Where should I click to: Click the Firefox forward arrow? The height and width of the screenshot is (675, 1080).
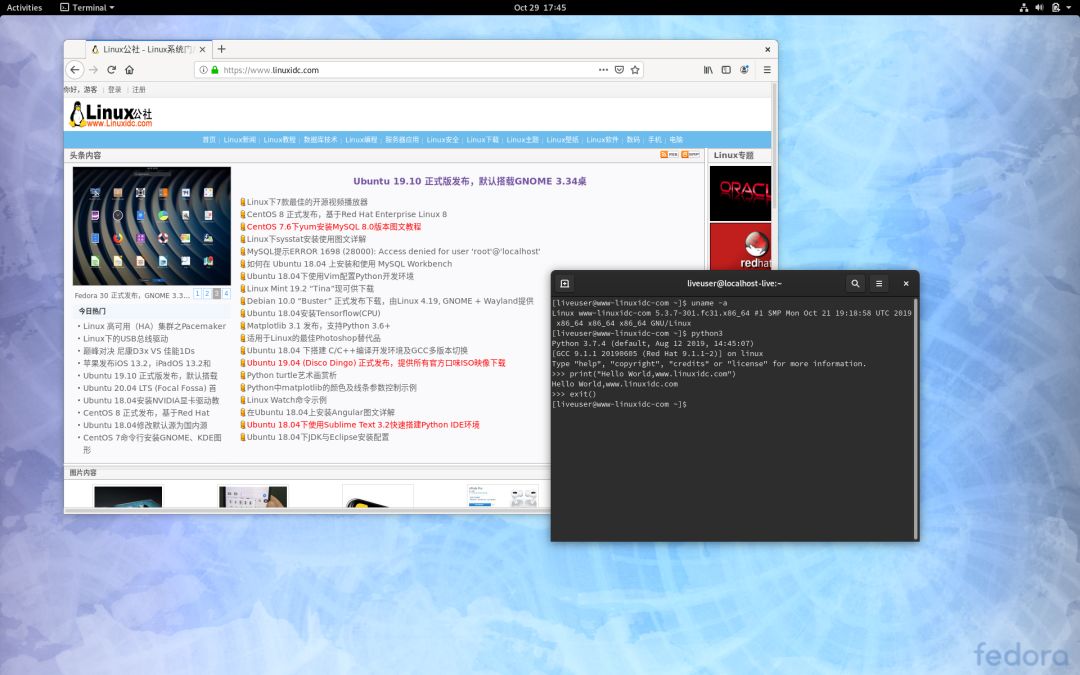[x=94, y=70]
